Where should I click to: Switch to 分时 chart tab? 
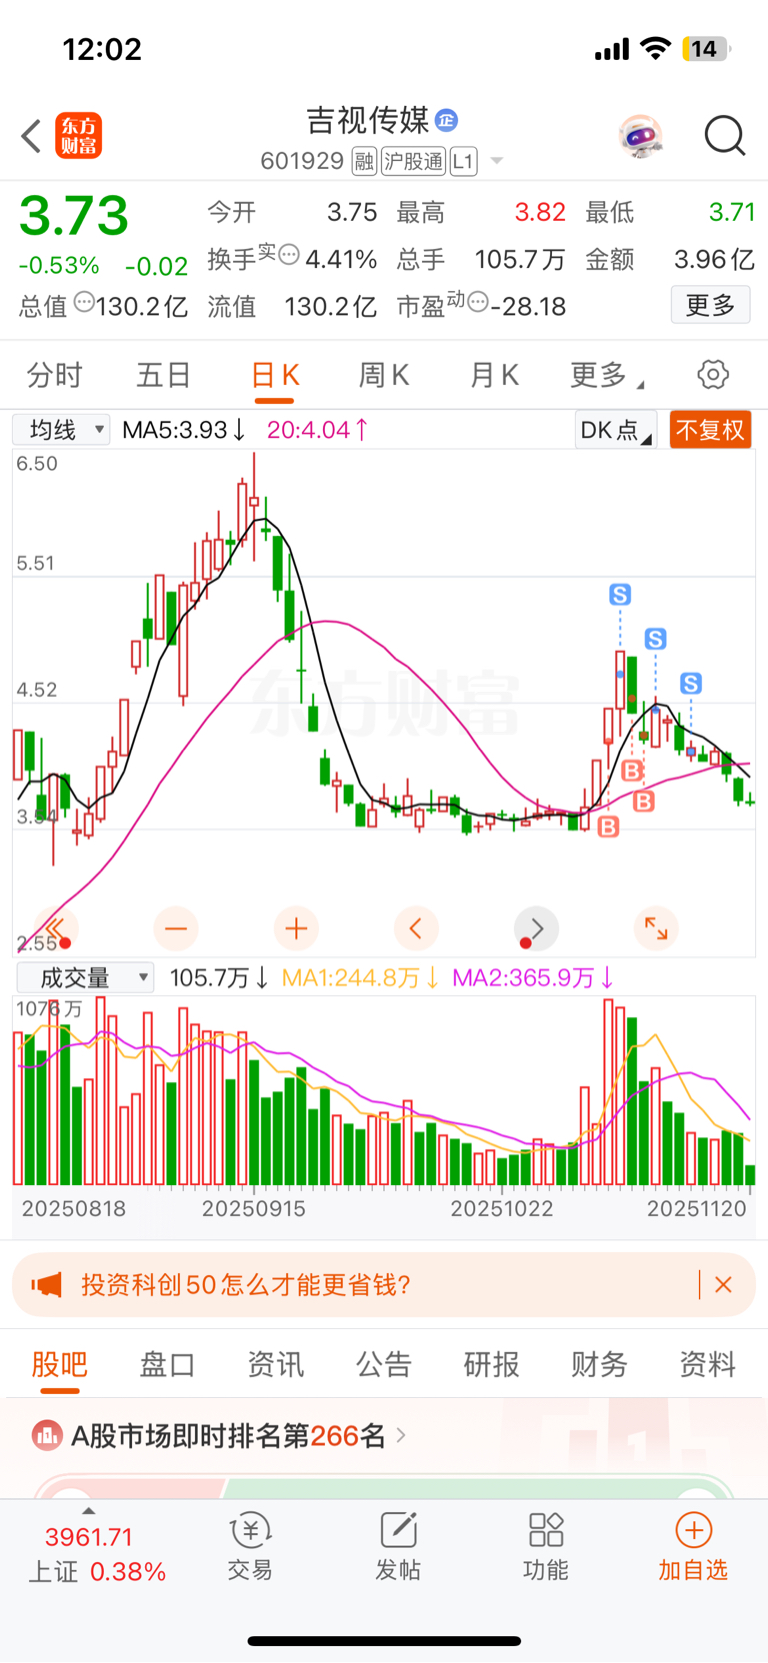54,375
